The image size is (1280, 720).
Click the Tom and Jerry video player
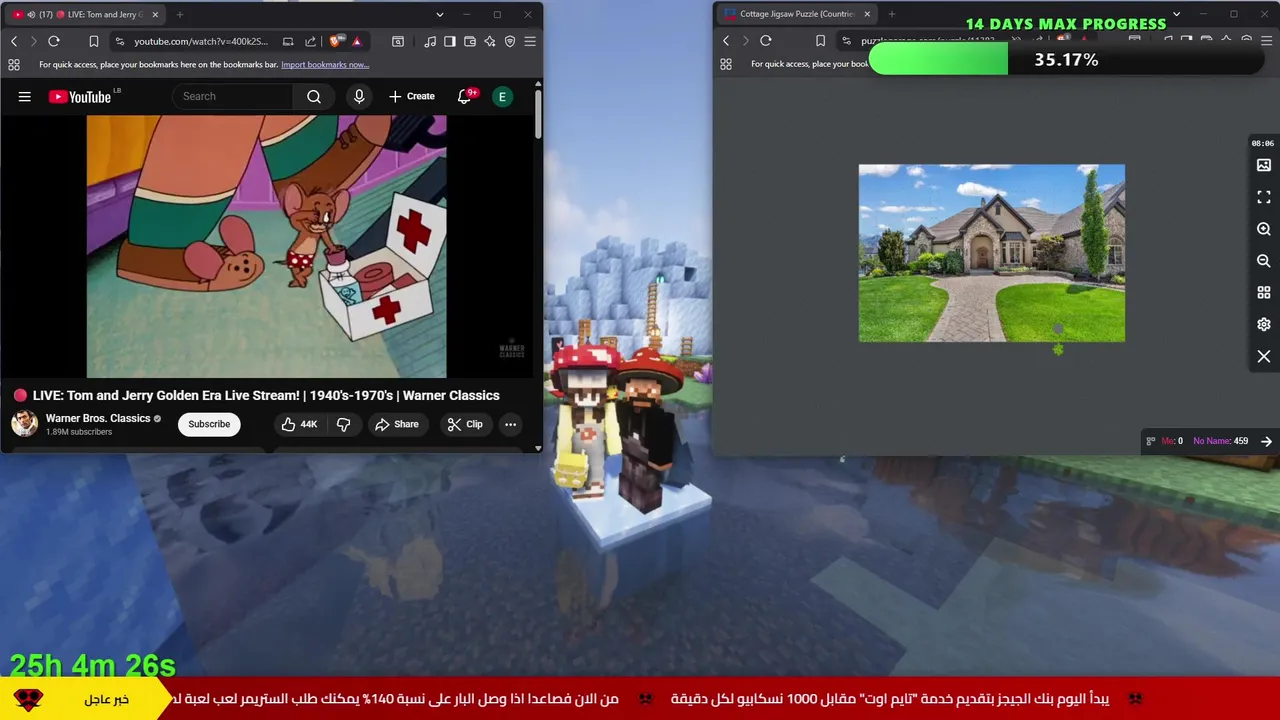(x=266, y=246)
